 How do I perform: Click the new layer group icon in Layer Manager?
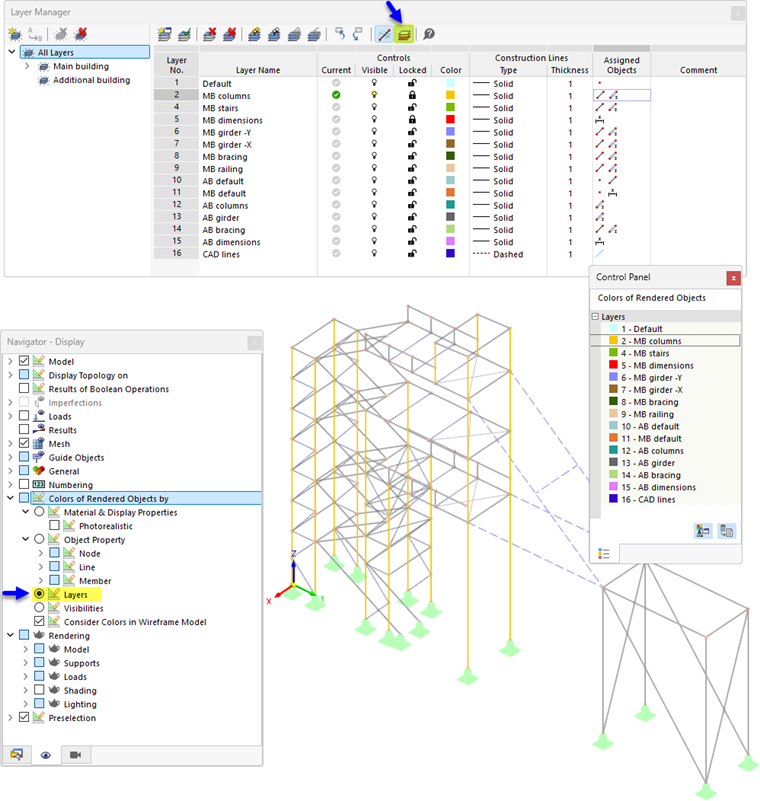tap(15, 34)
